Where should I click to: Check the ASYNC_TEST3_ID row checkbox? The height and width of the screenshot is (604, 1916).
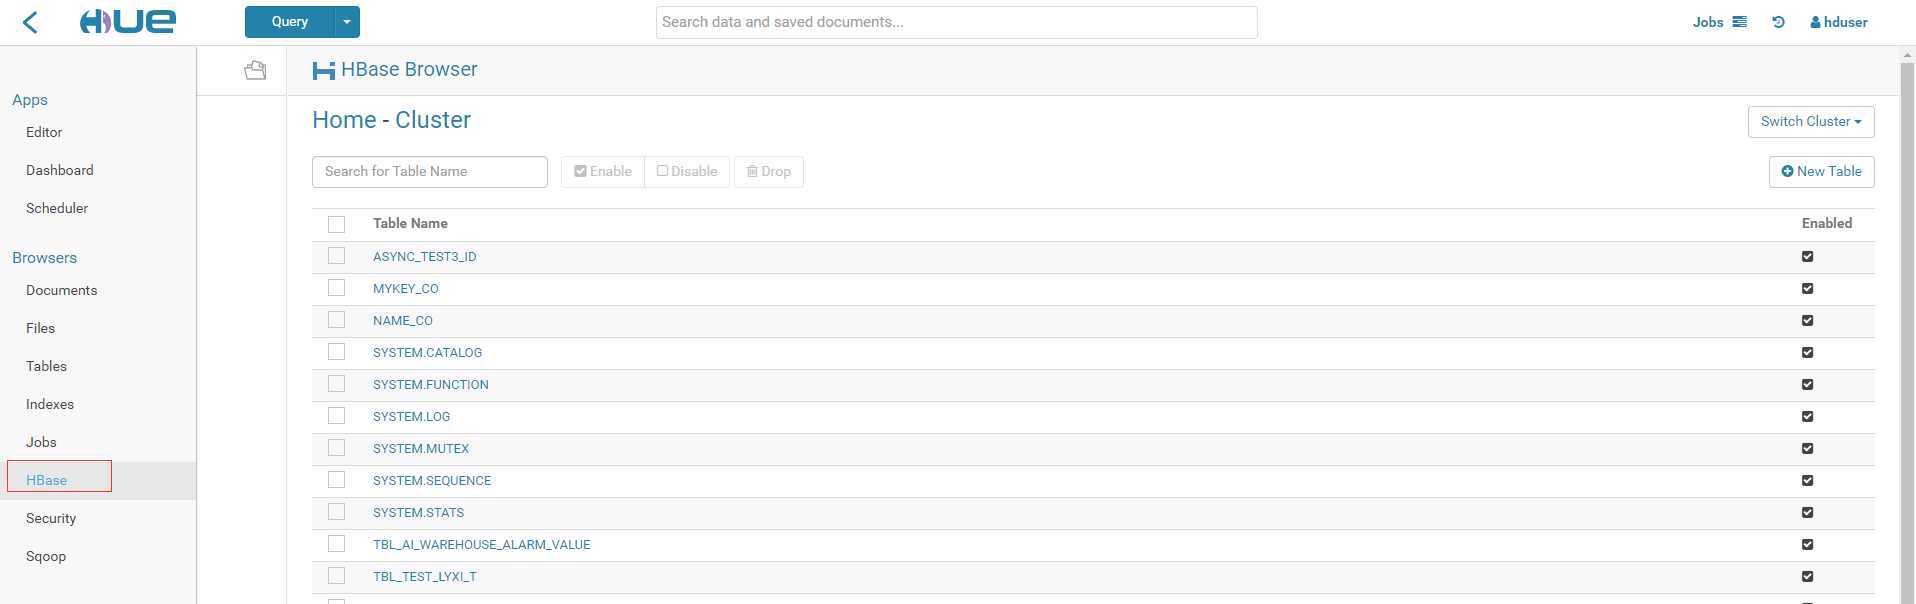(x=336, y=256)
